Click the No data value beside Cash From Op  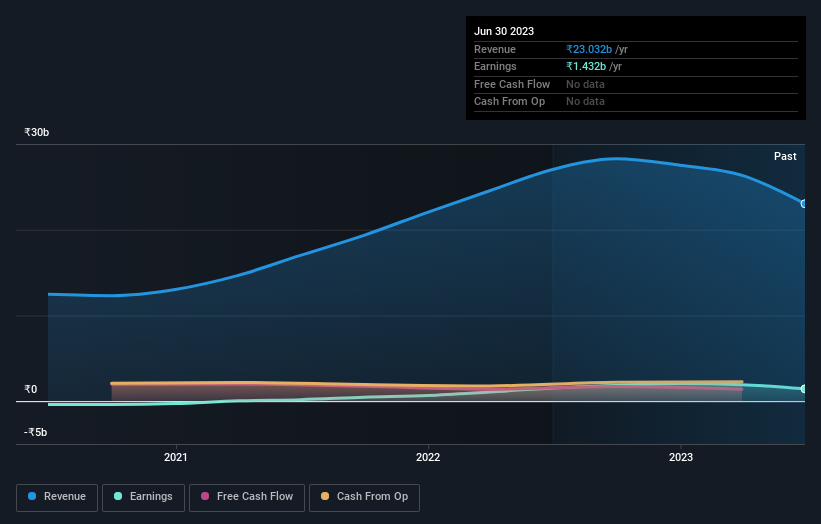[x=585, y=102]
